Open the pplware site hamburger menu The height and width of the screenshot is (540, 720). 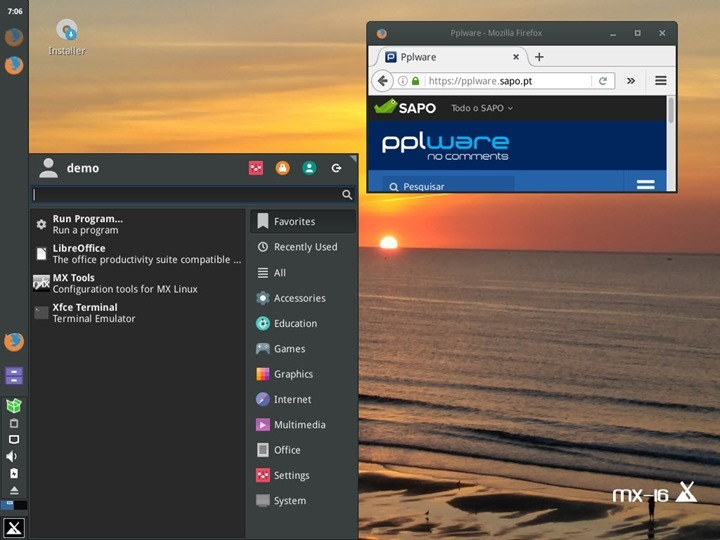(645, 185)
